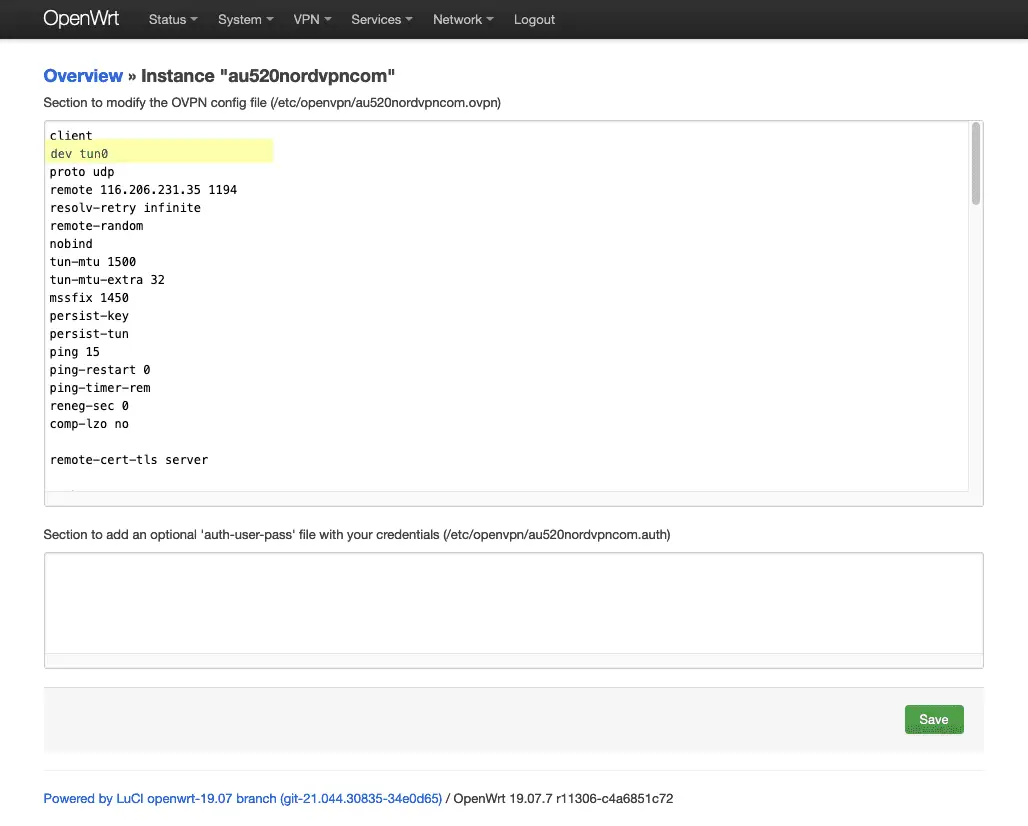Click the 'remote-cert-tls server' line

click(x=128, y=460)
